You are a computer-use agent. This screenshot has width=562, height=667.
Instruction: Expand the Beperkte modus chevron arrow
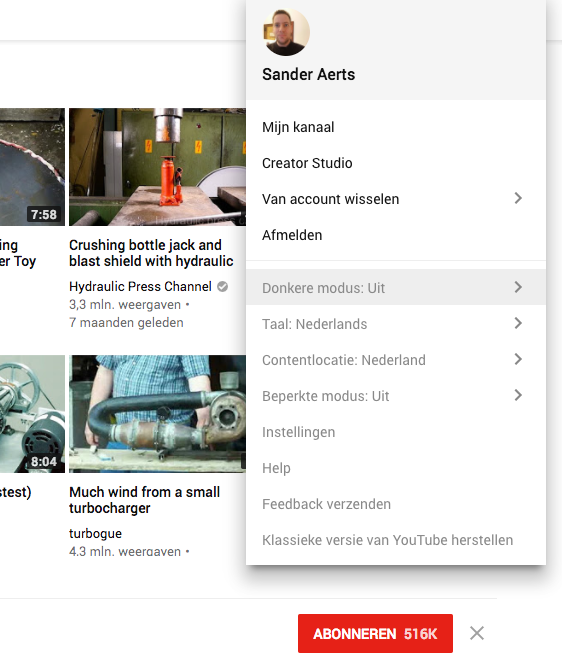point(518,395)
